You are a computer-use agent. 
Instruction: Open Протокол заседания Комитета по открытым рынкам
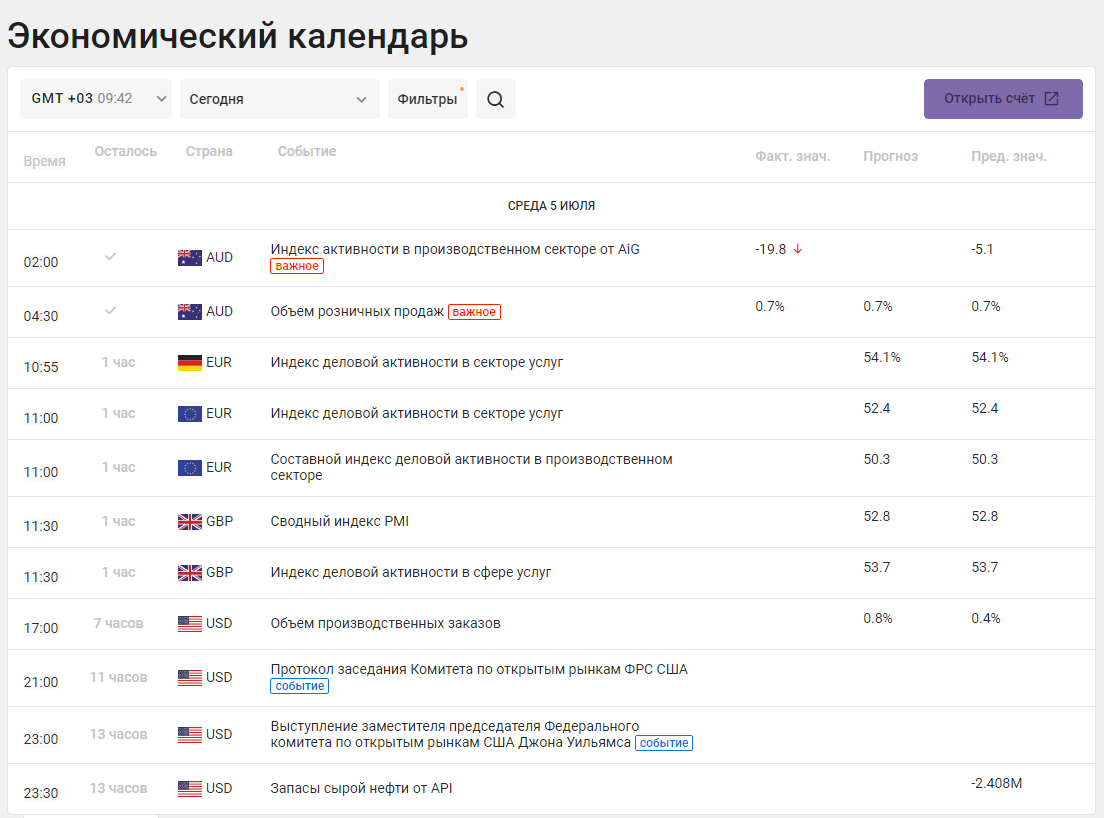(479, 669)
